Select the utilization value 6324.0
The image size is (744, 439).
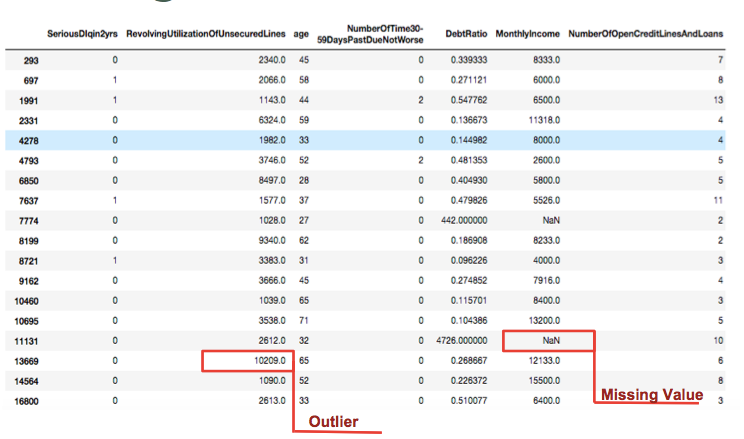tap(272, 120)
